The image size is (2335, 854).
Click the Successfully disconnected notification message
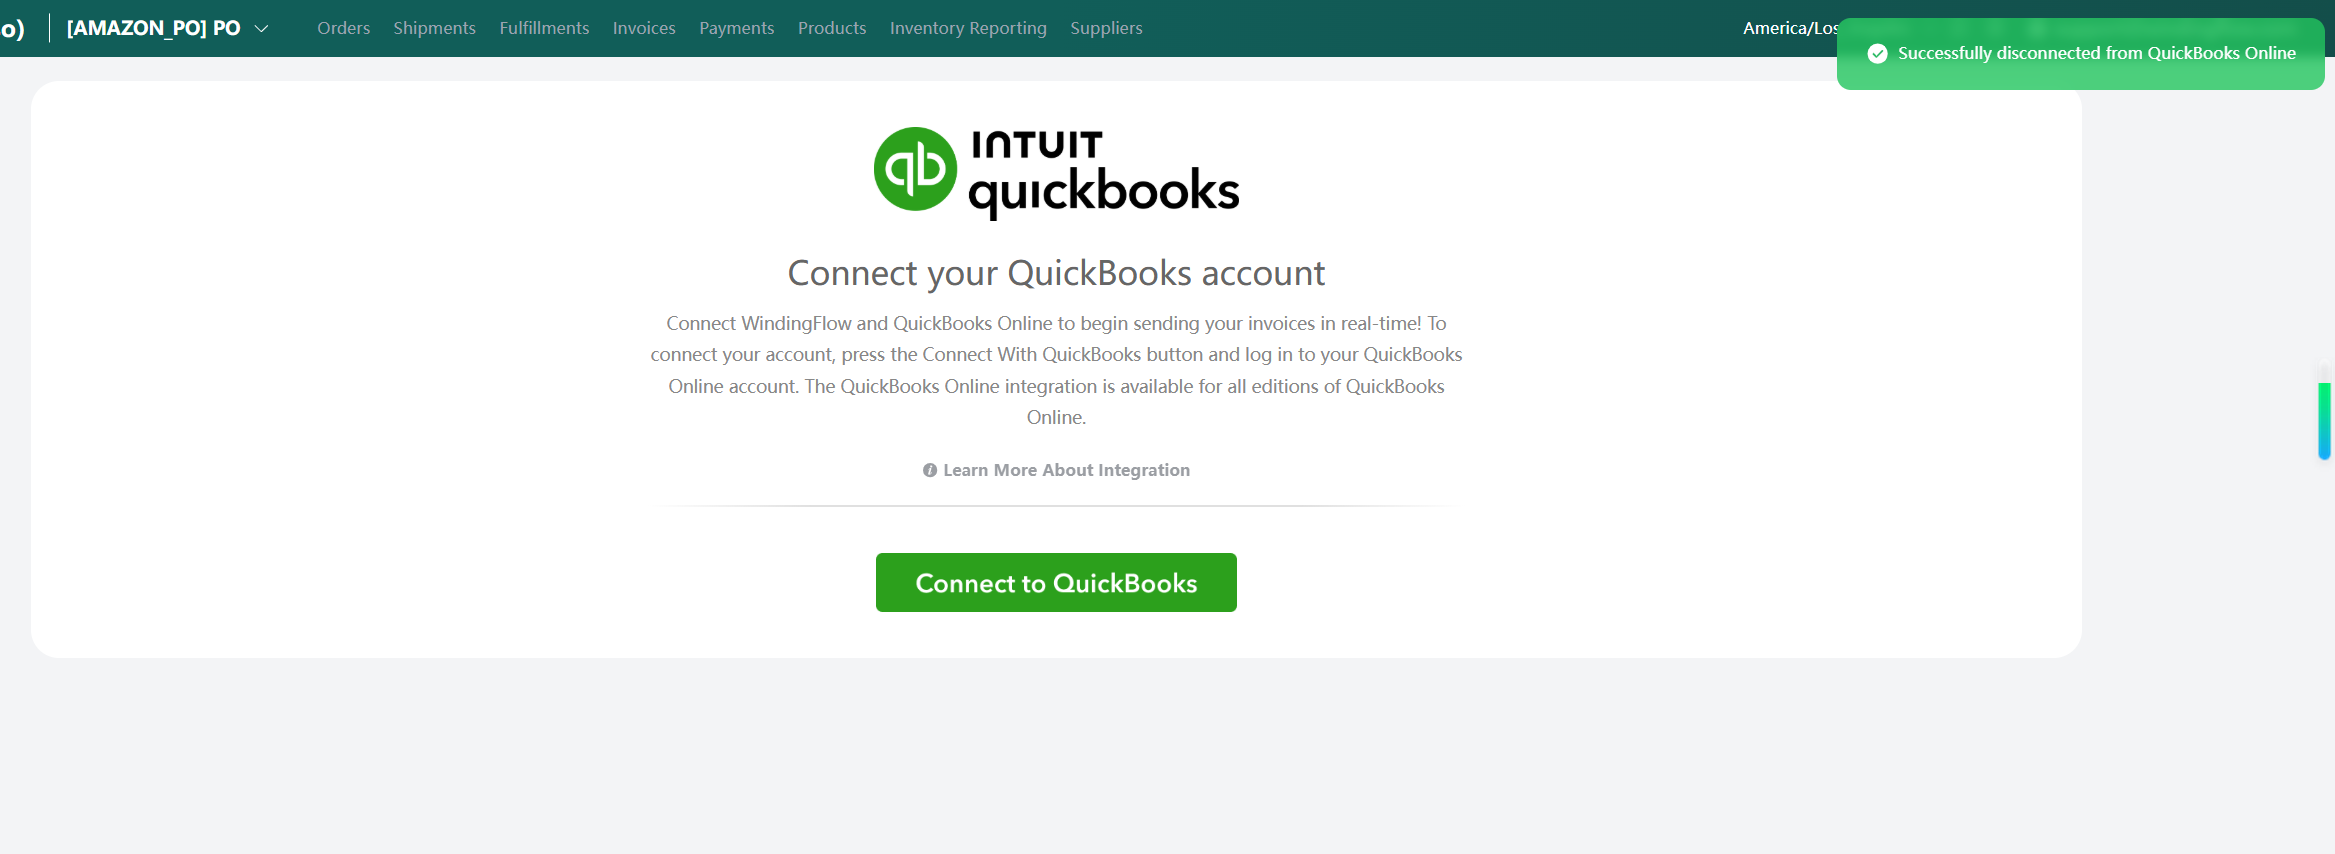coord(2096,54)
